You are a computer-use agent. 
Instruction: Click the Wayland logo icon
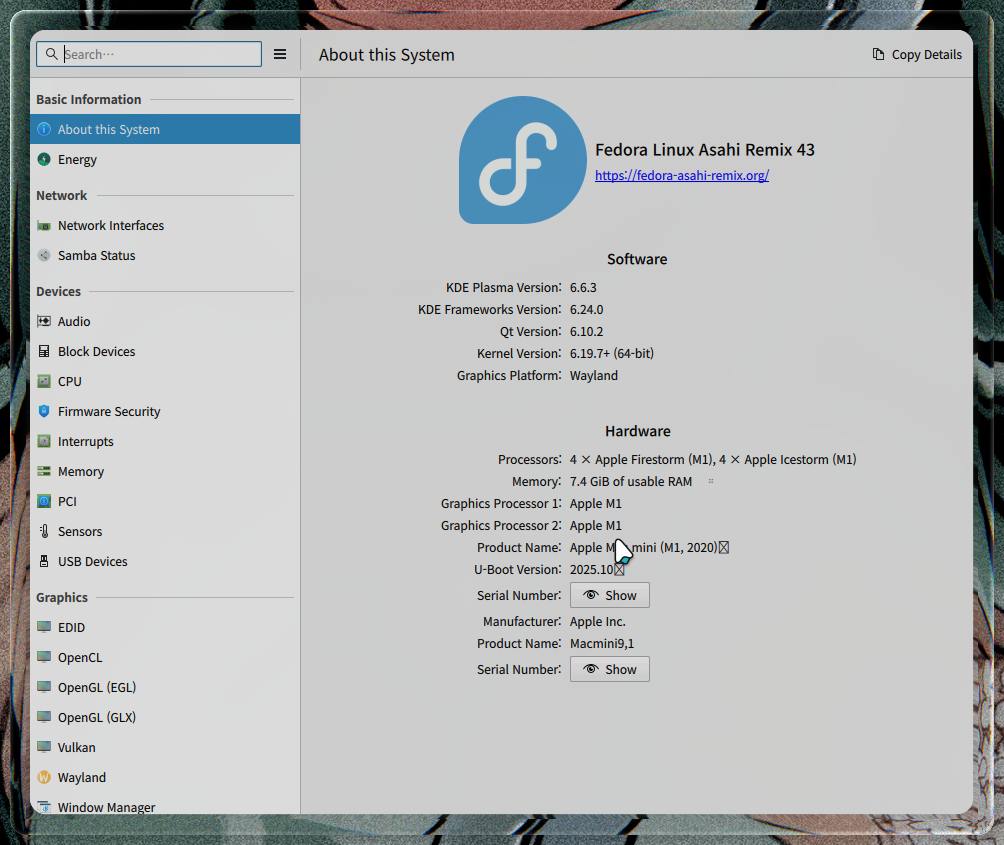tap(44, 777)
